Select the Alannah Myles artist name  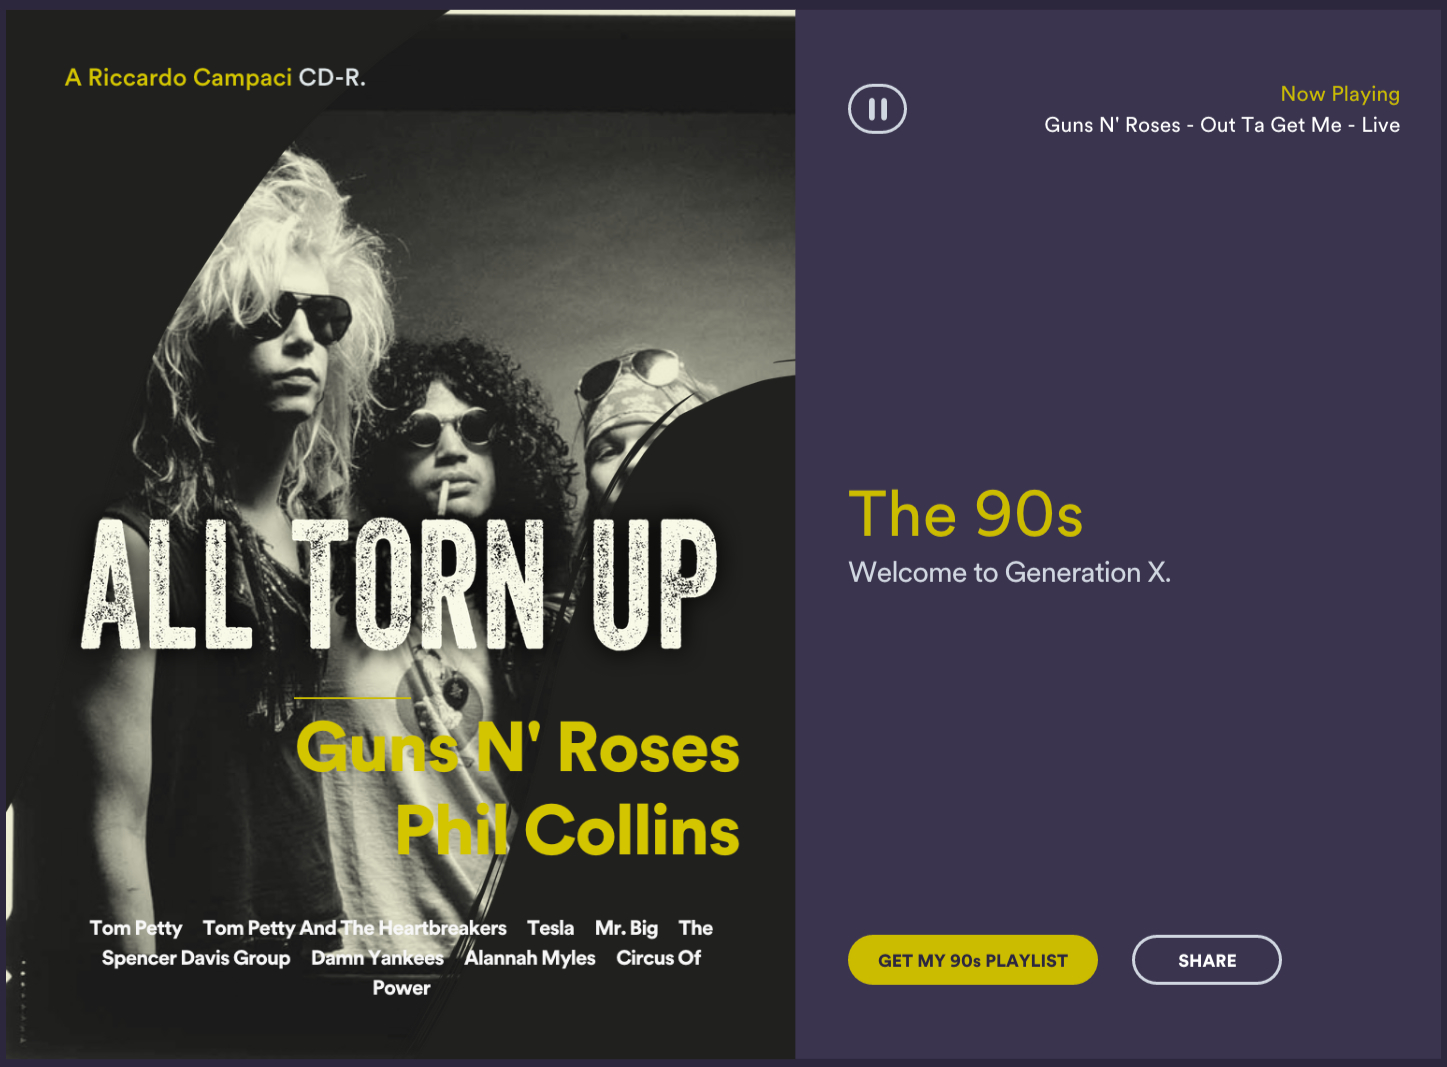530,958
